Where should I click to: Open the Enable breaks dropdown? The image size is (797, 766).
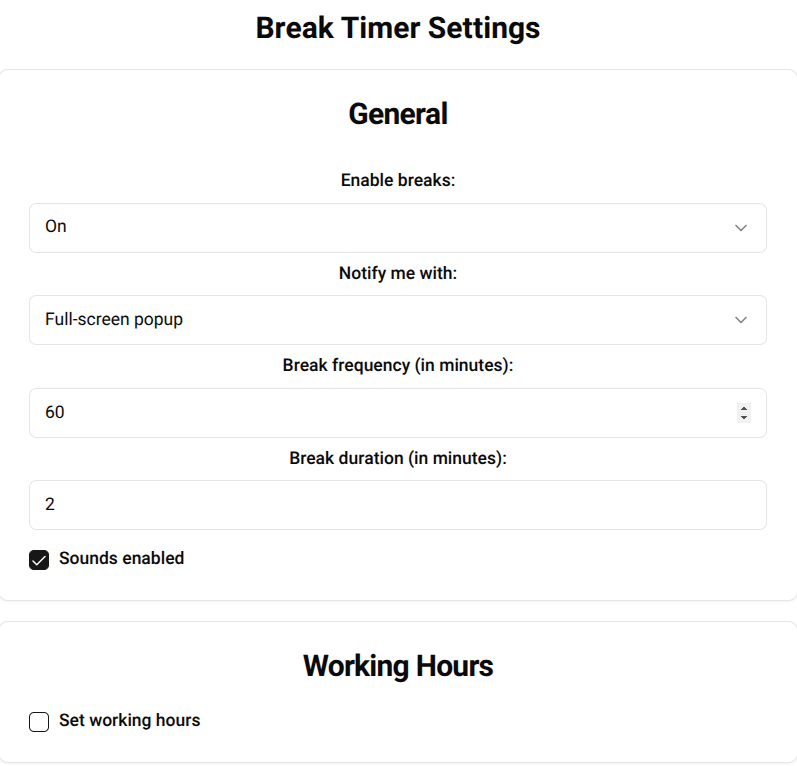click(397, 228)
